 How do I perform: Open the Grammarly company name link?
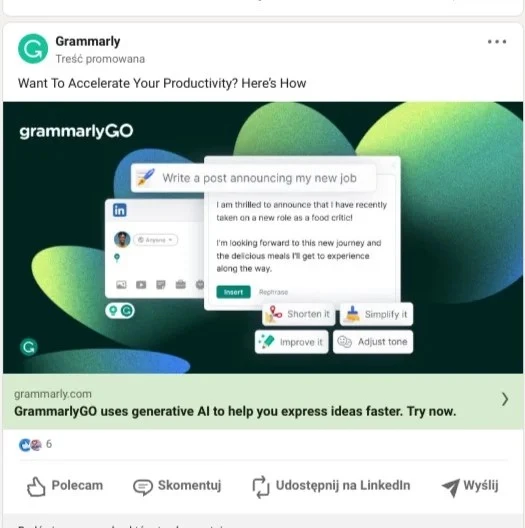click(88, 41)
